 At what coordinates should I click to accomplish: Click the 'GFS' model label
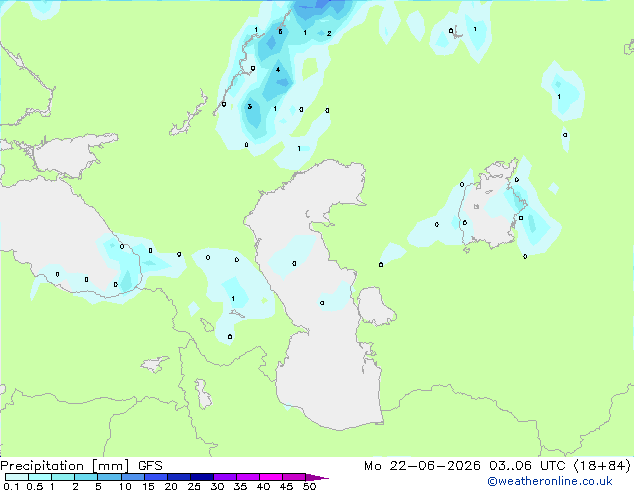pyautogui.click(x=150, y=466)
